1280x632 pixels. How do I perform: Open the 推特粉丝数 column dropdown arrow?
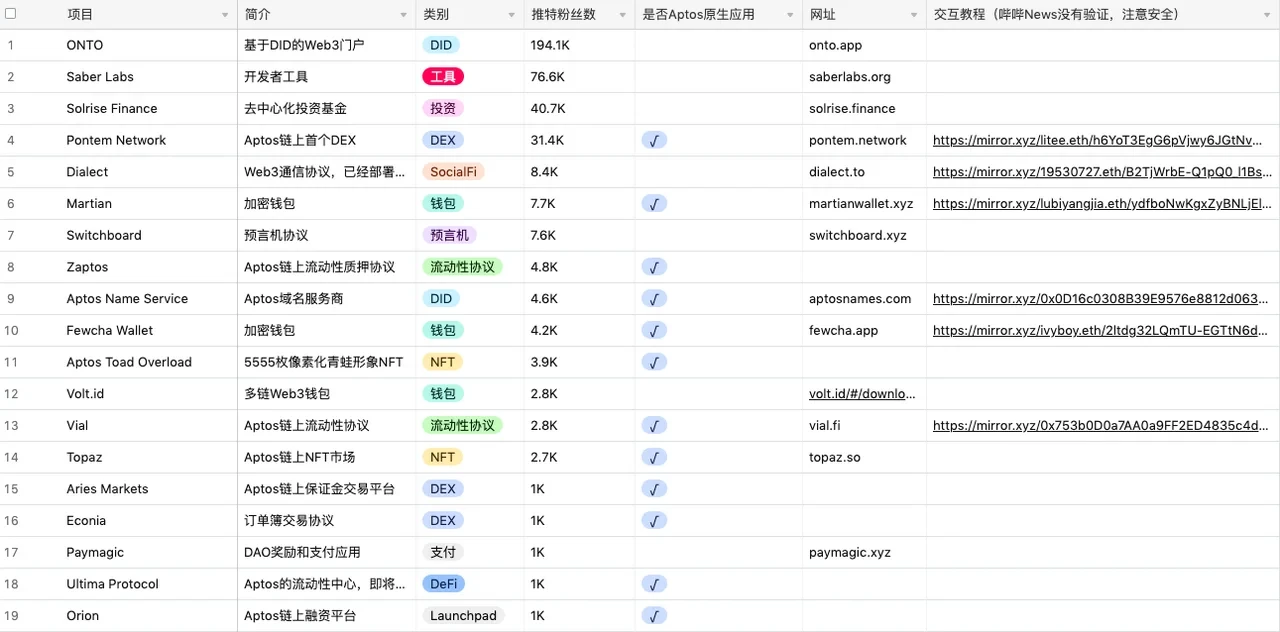tap(622, 15)
